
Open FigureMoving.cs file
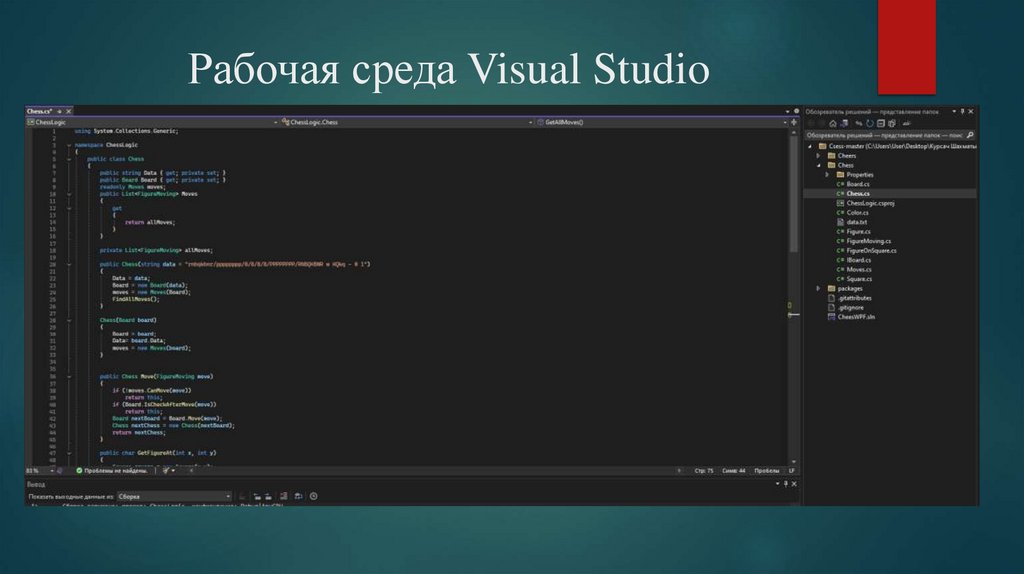point(868,241)
